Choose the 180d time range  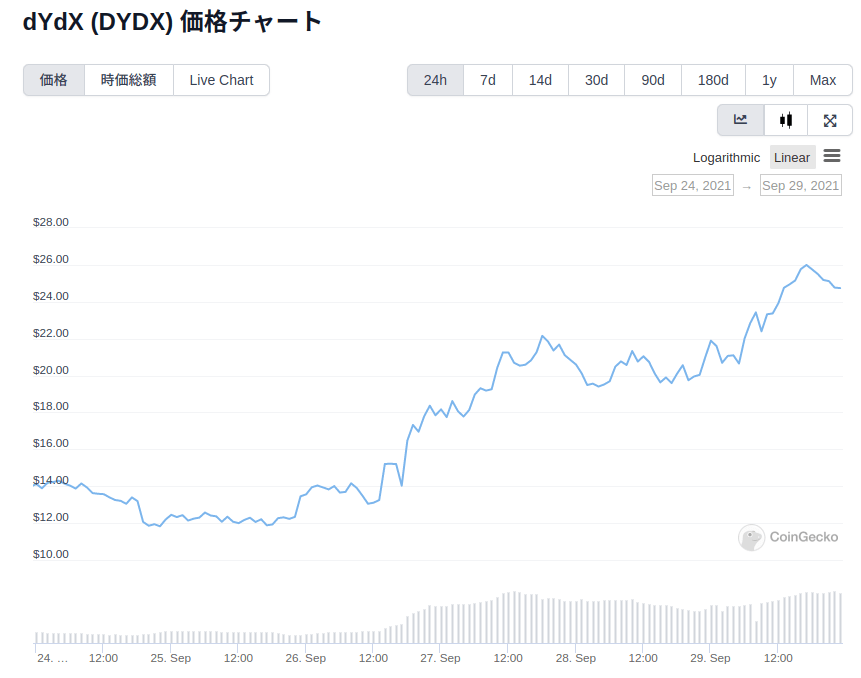pyautogui.click(x=713, y=80)
